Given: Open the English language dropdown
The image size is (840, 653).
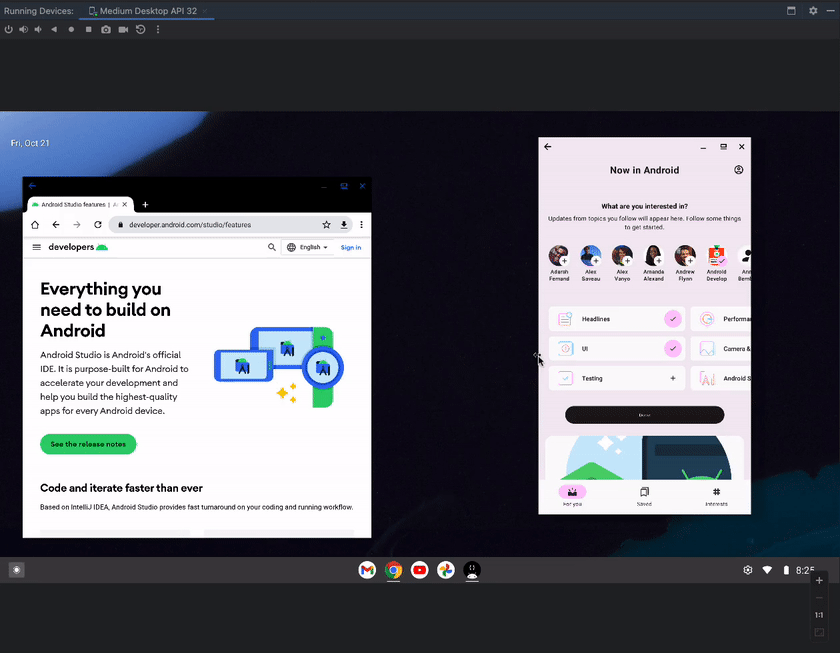Looking at the screenshot, I should point(308,247).
